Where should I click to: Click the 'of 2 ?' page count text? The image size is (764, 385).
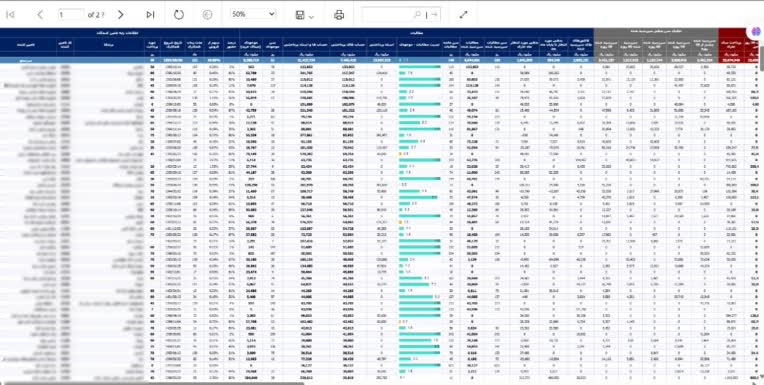tap(96, 15)
